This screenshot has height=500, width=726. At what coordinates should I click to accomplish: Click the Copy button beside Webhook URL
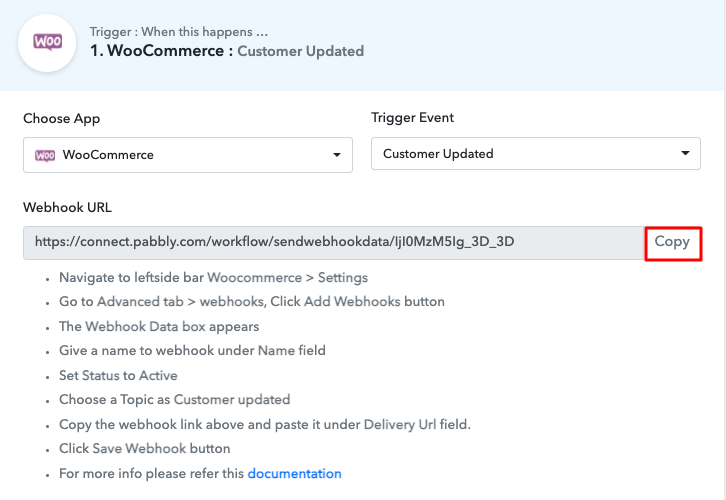pos(673,243)
